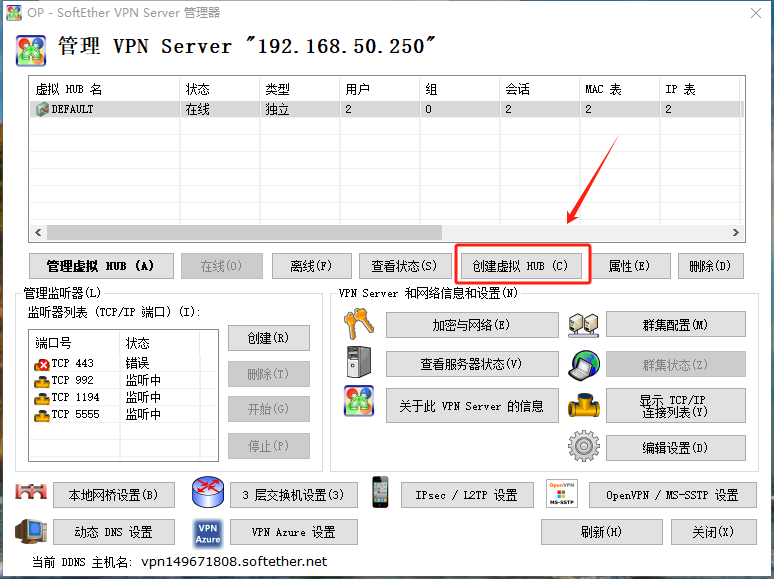
Task: Click the app icon in the window title bar
Action: click(14, 13)
